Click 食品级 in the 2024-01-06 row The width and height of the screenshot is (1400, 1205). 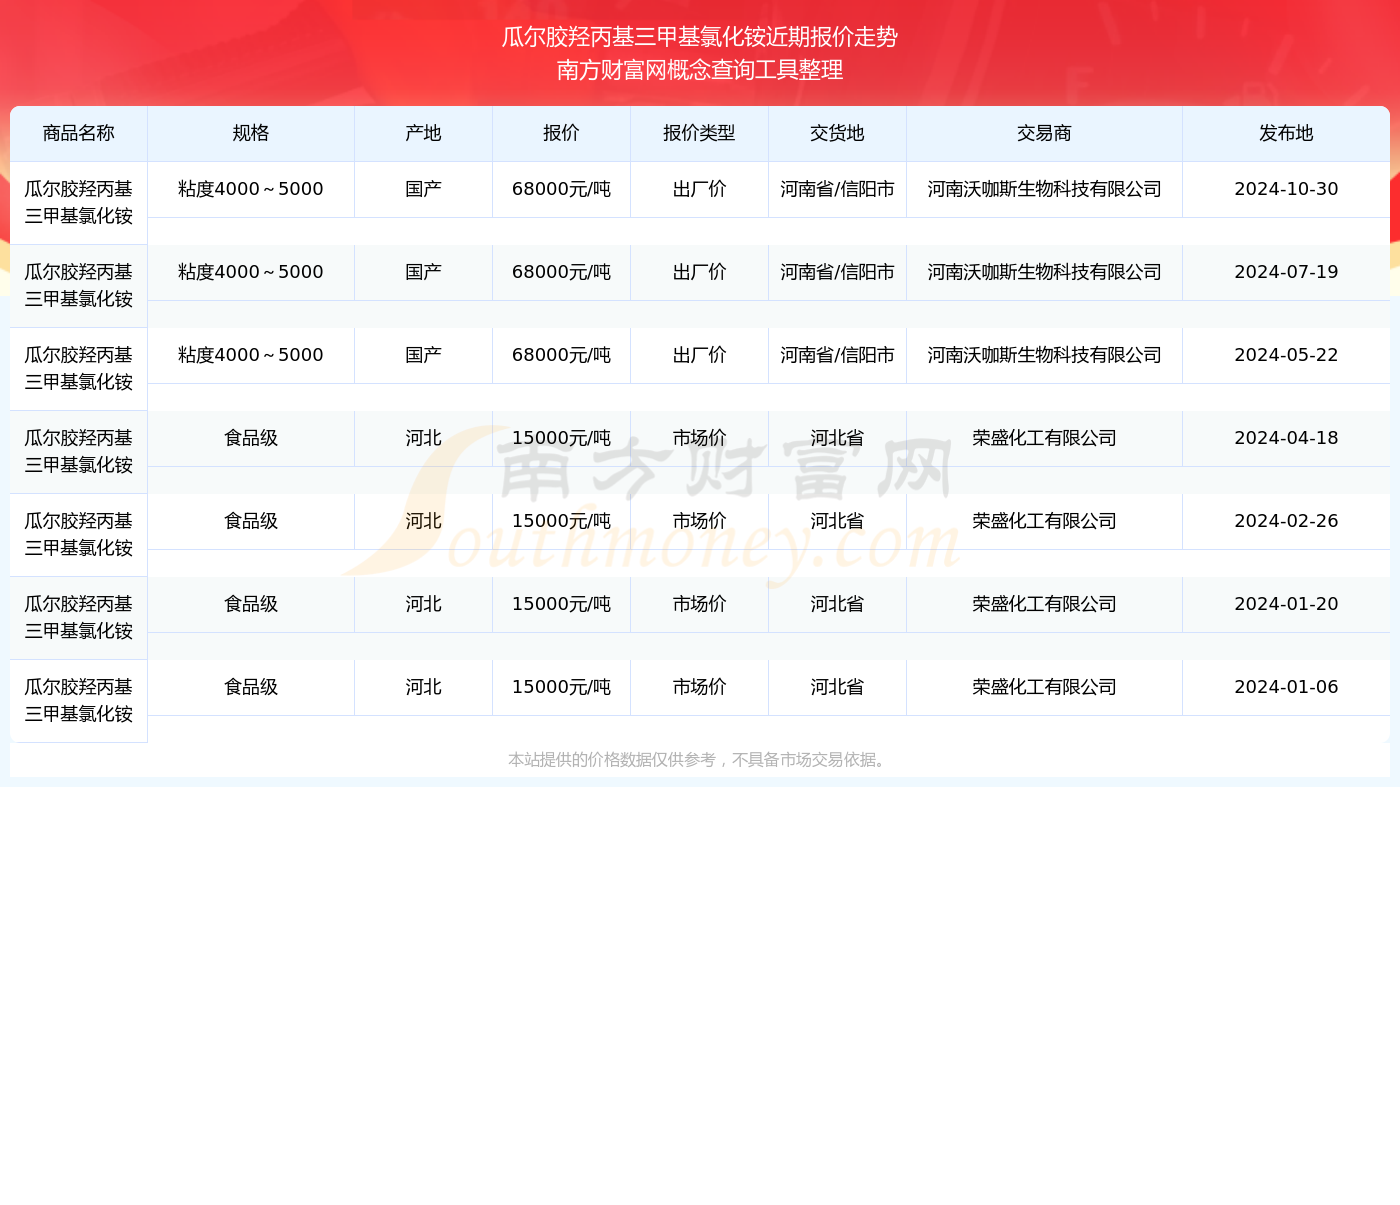[x=251, y=687]
